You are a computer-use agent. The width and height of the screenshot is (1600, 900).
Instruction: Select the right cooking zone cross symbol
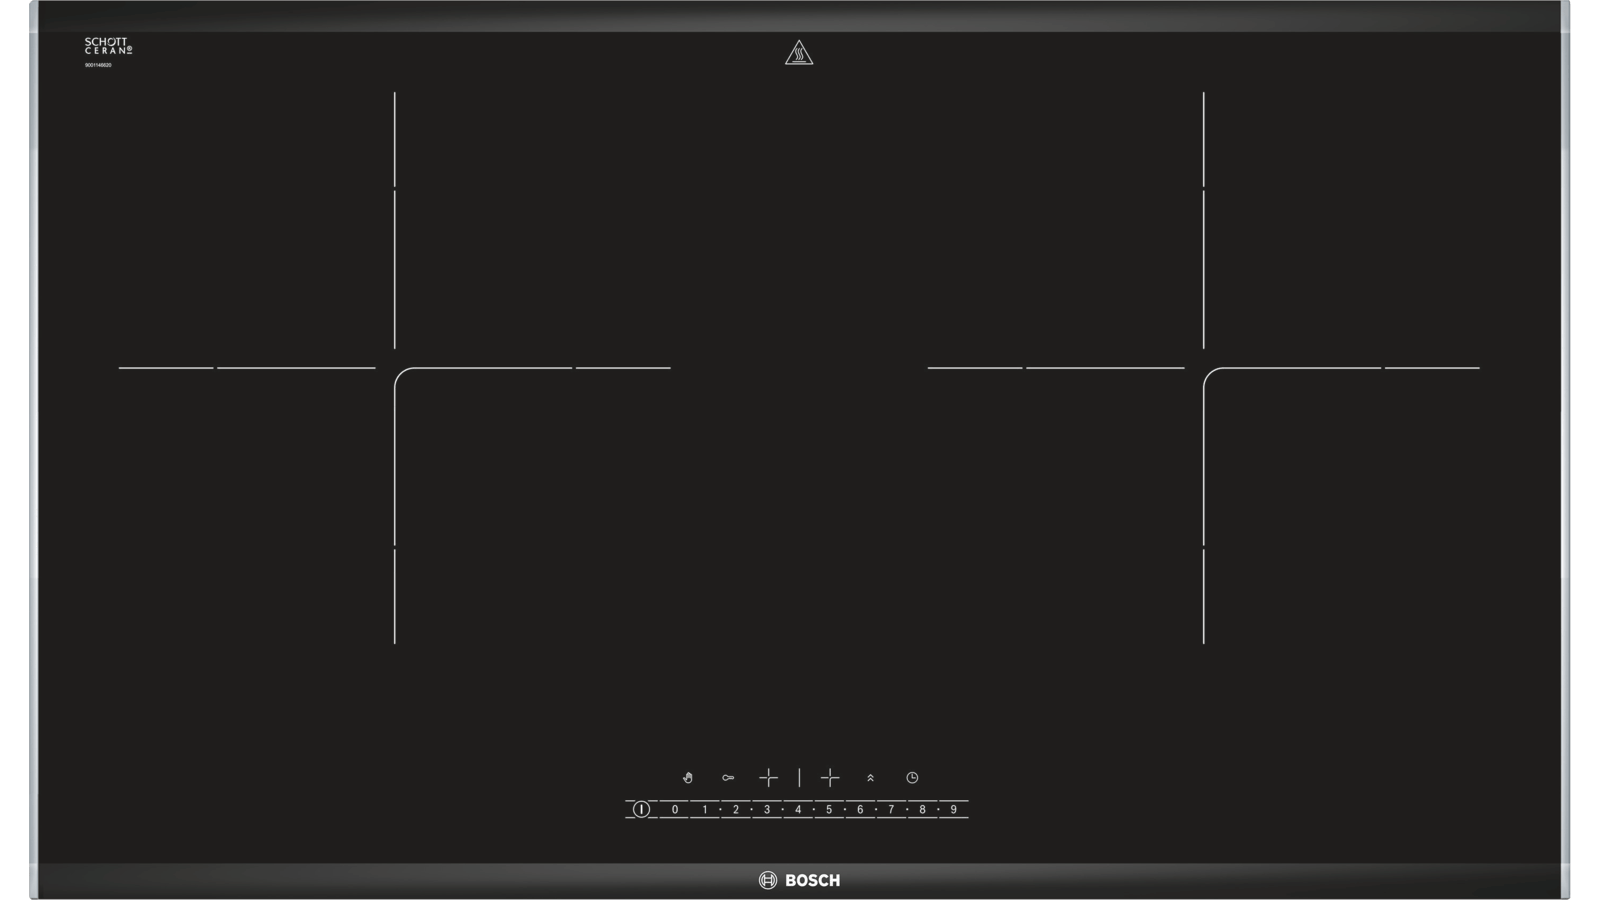pos(830,777)
